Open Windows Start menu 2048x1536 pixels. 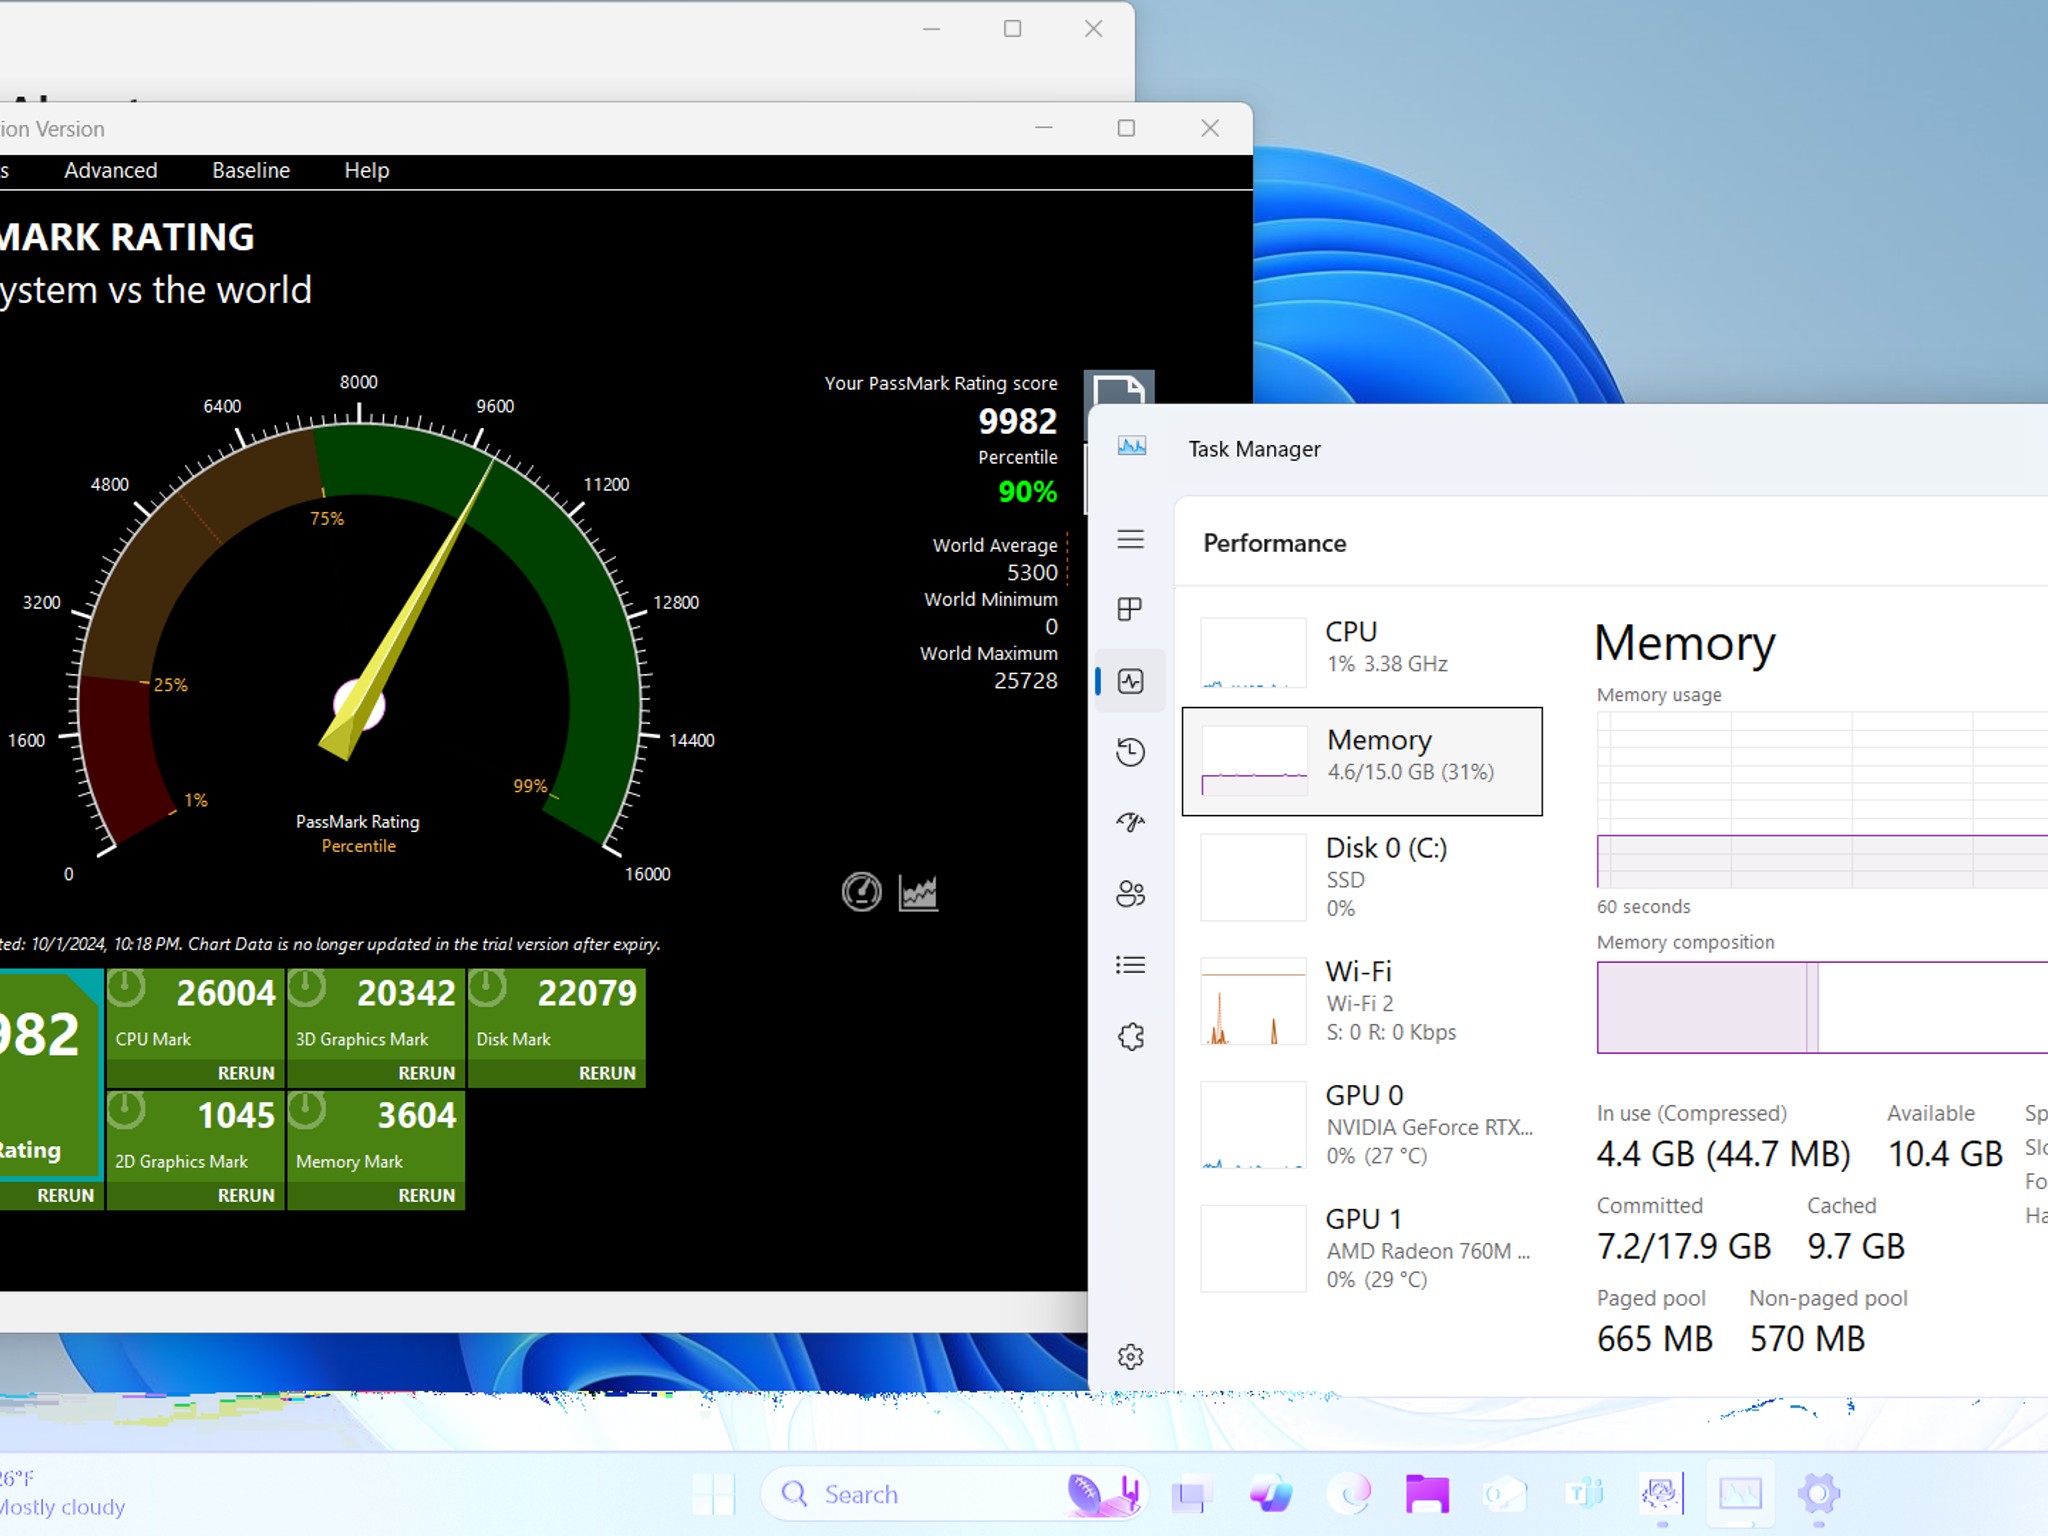(x=713, y=1494)
